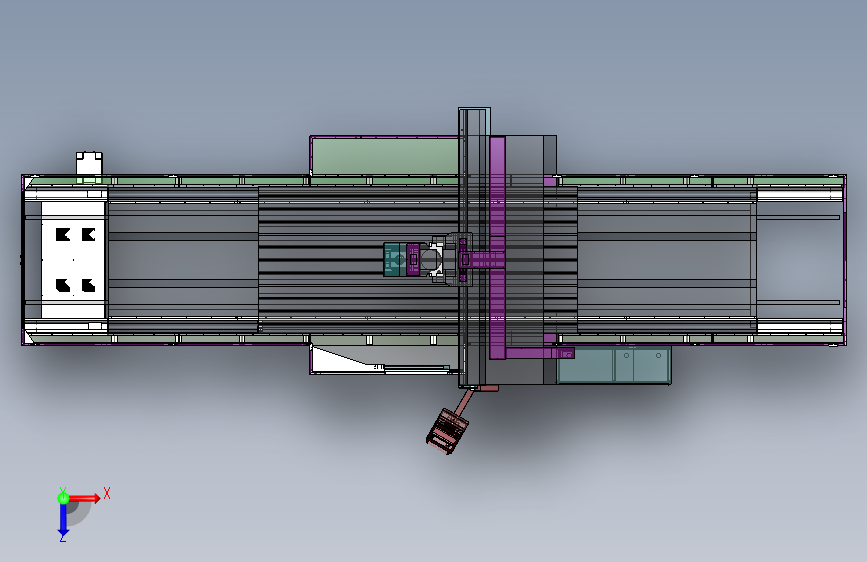Select the teal spindle motor at machine center

coord(395,259)
